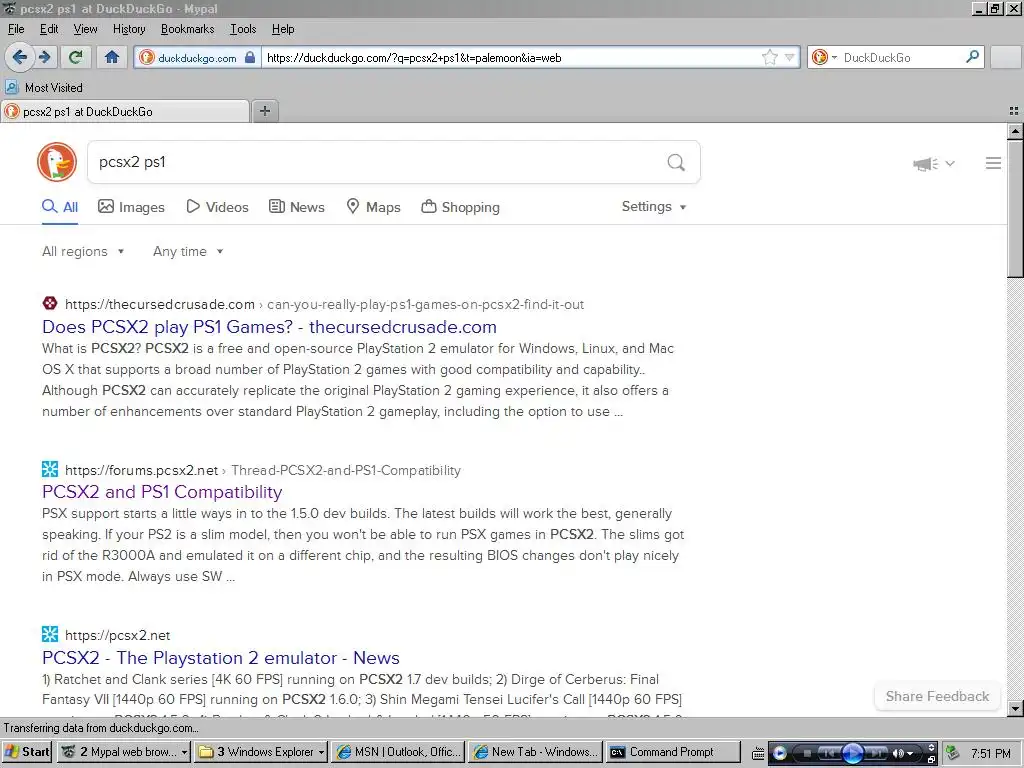Click the Share Feedback button
The width and height of the screenshot is (1024, 768).
937,696
